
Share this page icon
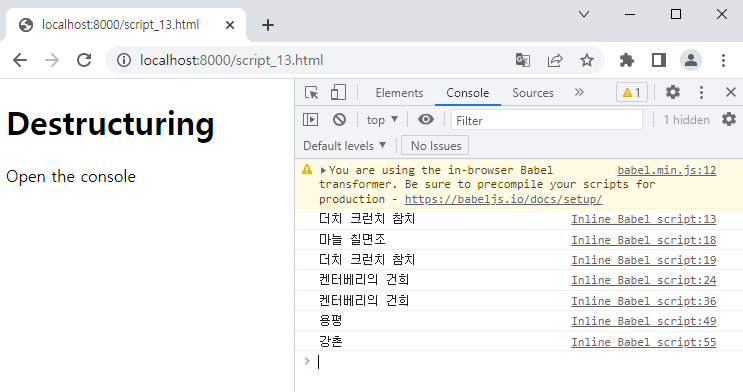click(x=555, y=60)
